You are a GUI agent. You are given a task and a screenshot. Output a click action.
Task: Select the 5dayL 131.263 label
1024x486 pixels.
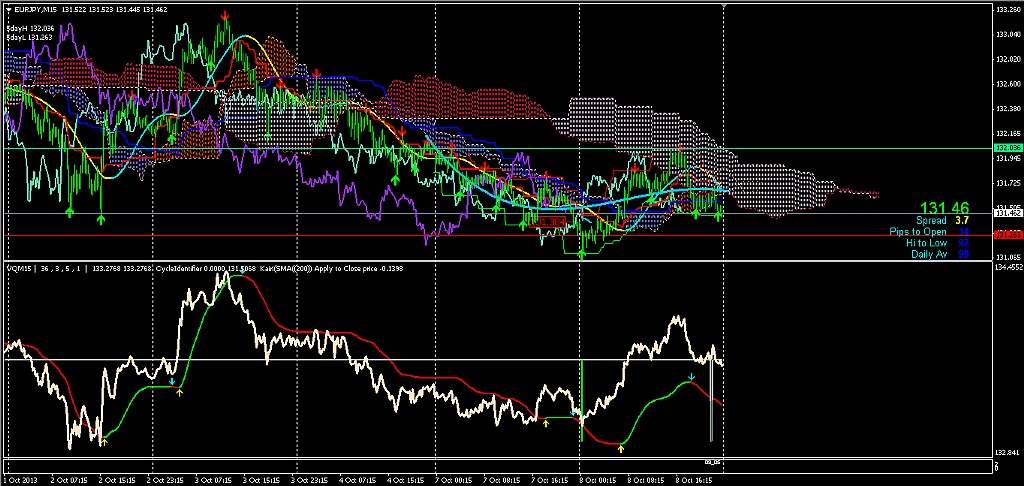(x=29, y=37)
